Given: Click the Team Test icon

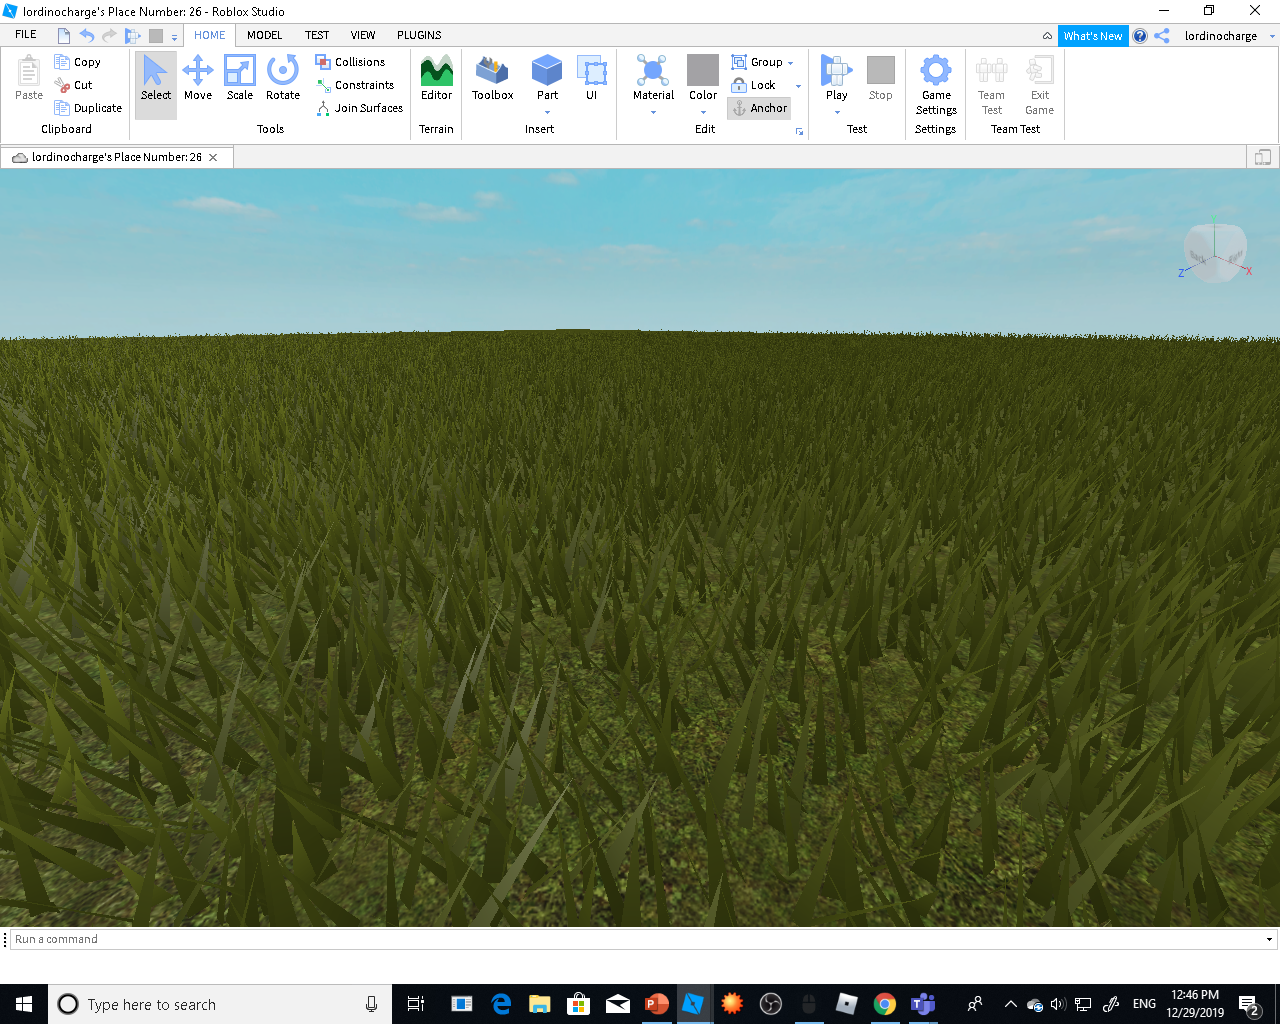Looking at the screenshot, I should (x=991, y=85).
